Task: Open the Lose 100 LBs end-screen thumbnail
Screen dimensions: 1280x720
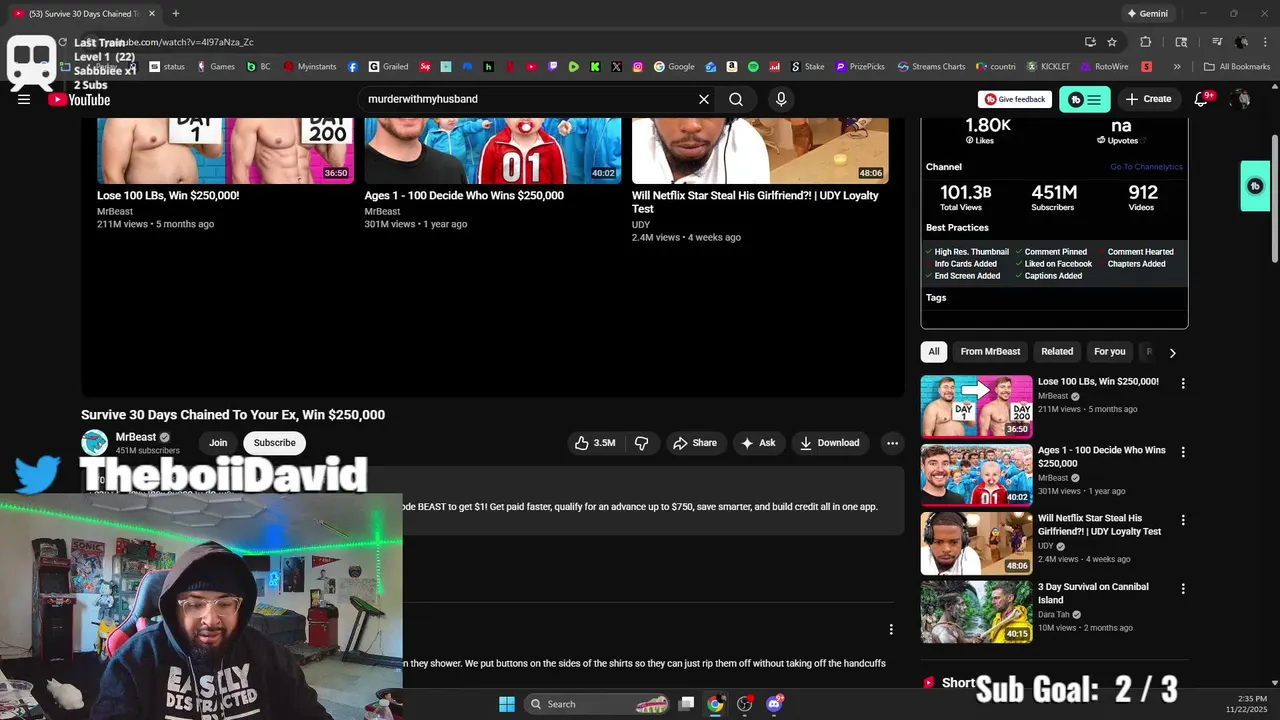Action: 225,150
